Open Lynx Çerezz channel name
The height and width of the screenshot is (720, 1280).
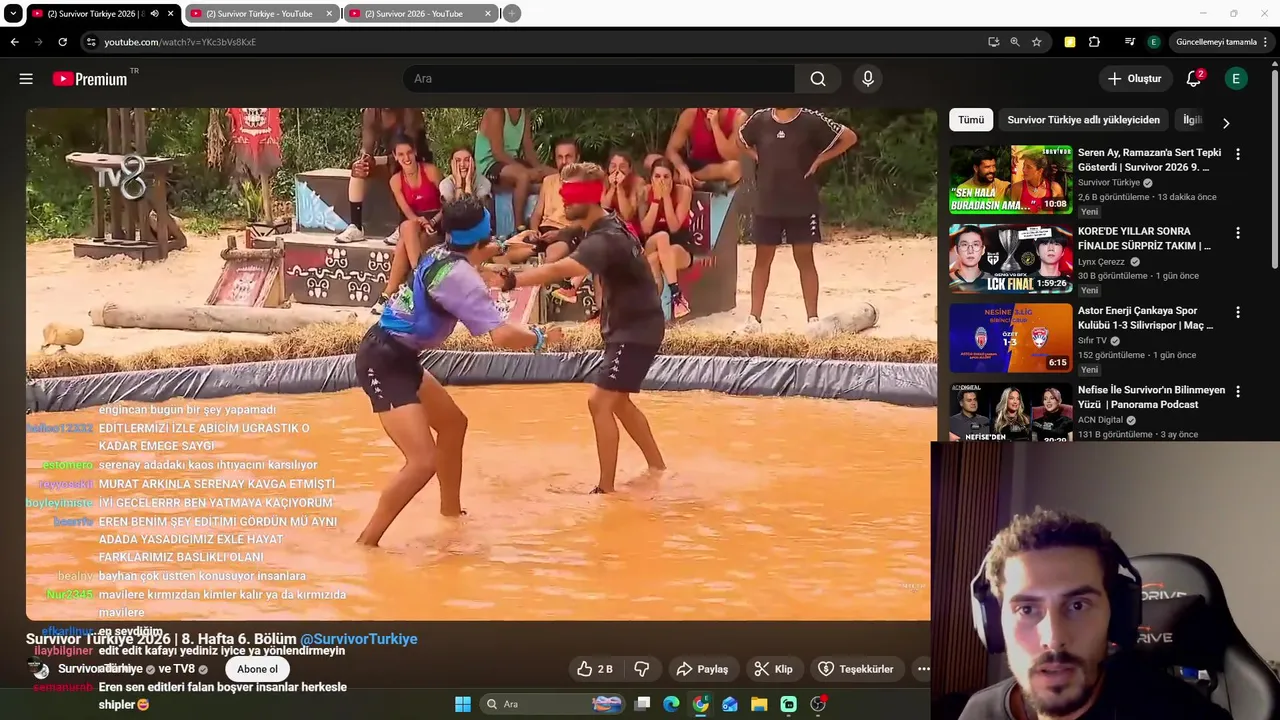pyautogui.click(x=1101, y=262)
